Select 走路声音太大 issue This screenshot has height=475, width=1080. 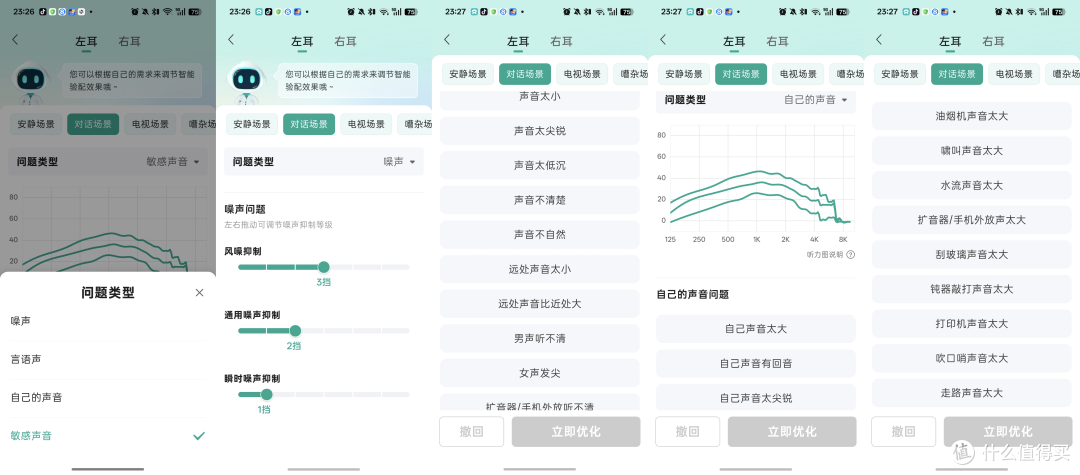[x=972, y=393]
